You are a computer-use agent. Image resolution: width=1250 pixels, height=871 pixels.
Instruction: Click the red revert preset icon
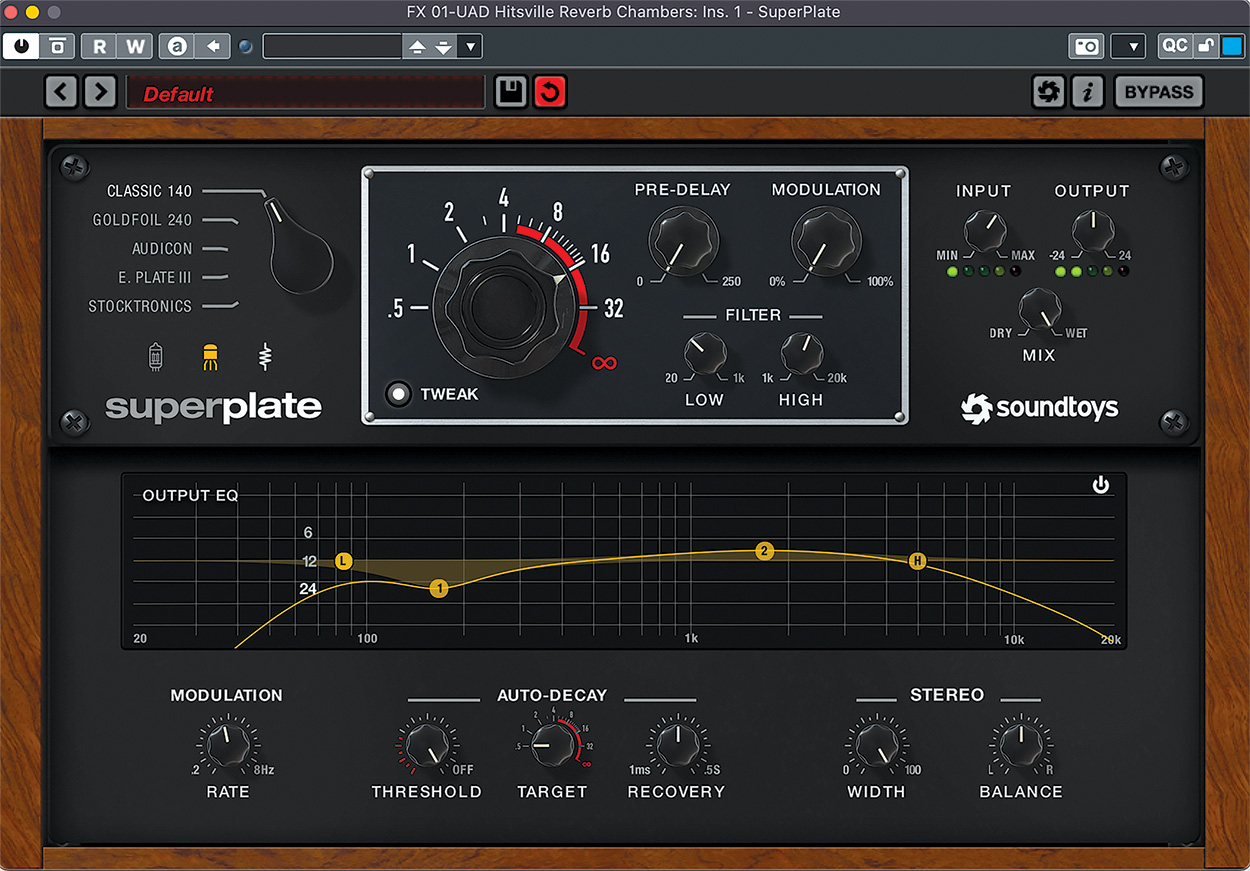550,91
